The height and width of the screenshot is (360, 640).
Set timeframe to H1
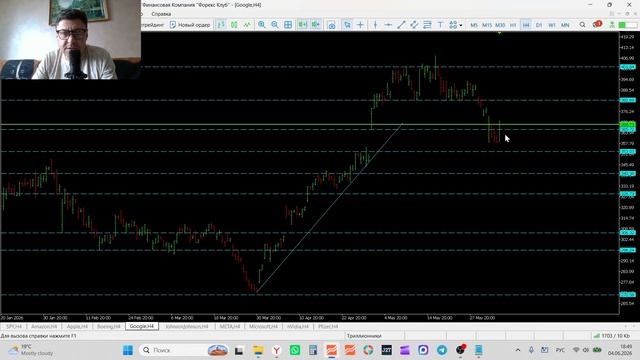(x=513, y=25)
